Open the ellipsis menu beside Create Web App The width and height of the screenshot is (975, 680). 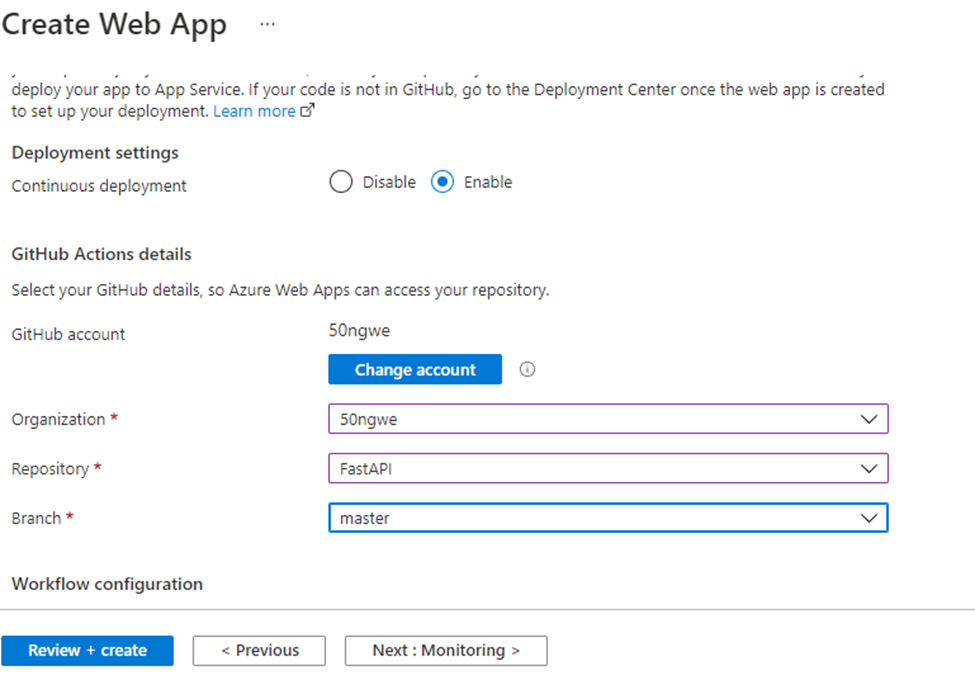click(267, 24)
